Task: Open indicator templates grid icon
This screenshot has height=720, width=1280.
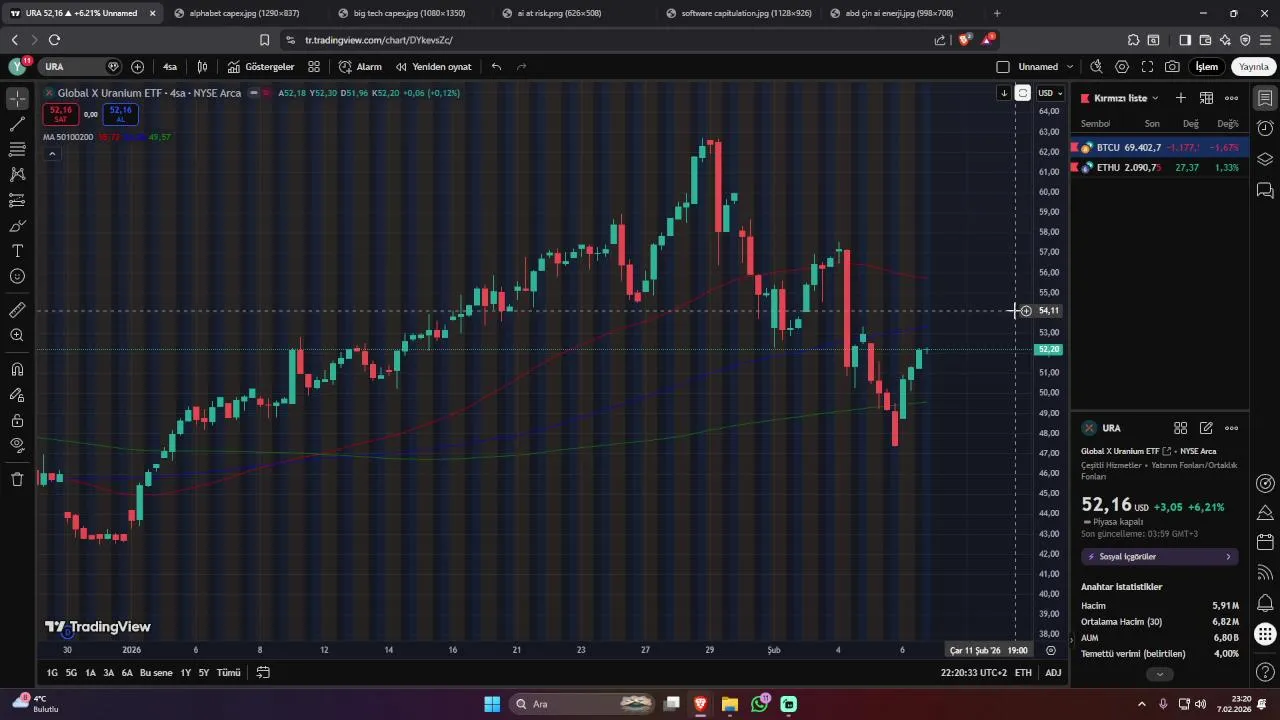Action: 314,67
